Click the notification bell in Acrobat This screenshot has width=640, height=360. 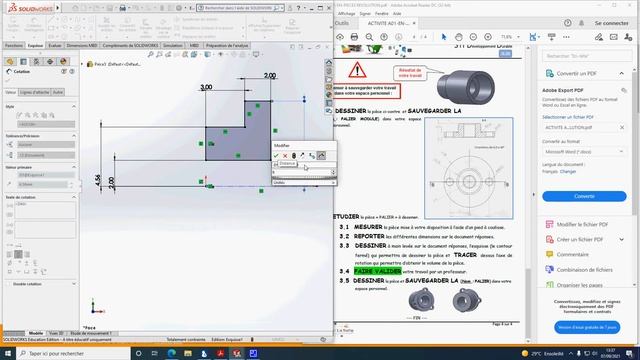(582, 23)
